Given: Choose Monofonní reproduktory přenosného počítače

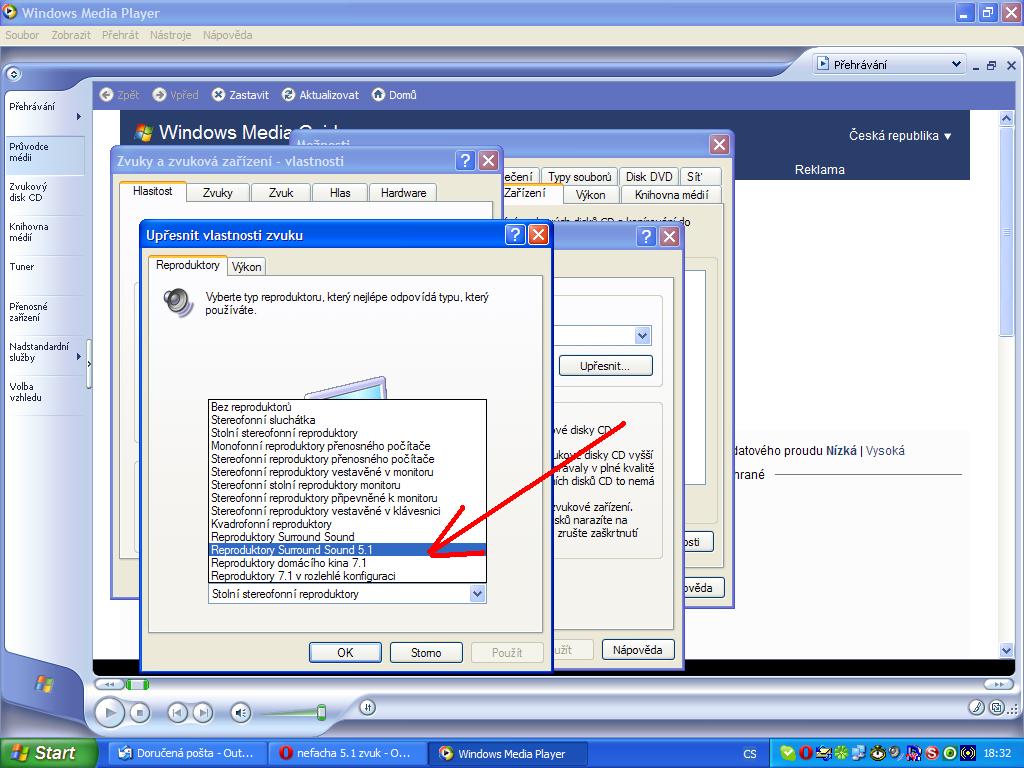Looking at the screenshot, I should coord(347,446).
